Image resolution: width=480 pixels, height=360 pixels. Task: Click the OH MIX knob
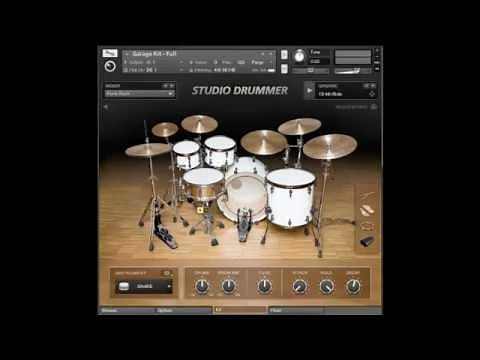[202, 286]
